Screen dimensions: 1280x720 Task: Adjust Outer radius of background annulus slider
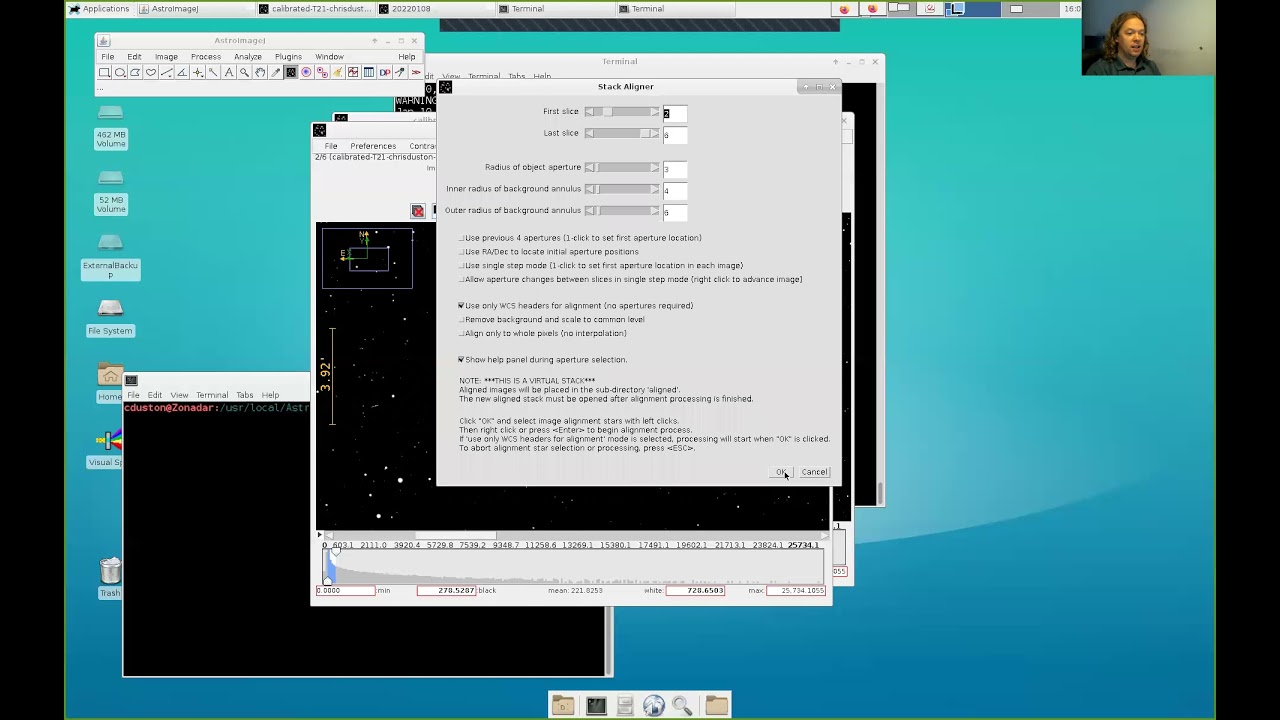tap(622, 210)
